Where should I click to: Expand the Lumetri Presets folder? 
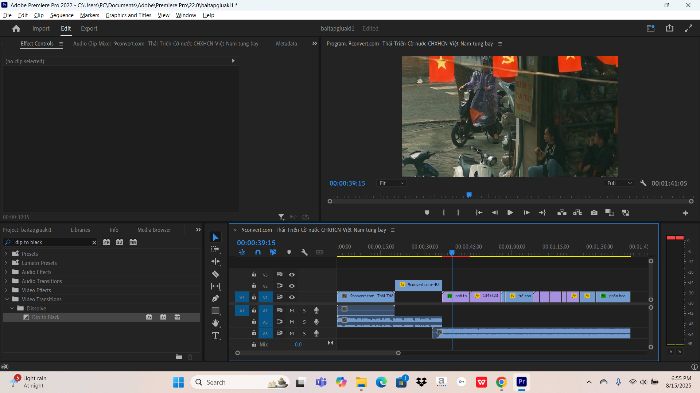point(6,263)
